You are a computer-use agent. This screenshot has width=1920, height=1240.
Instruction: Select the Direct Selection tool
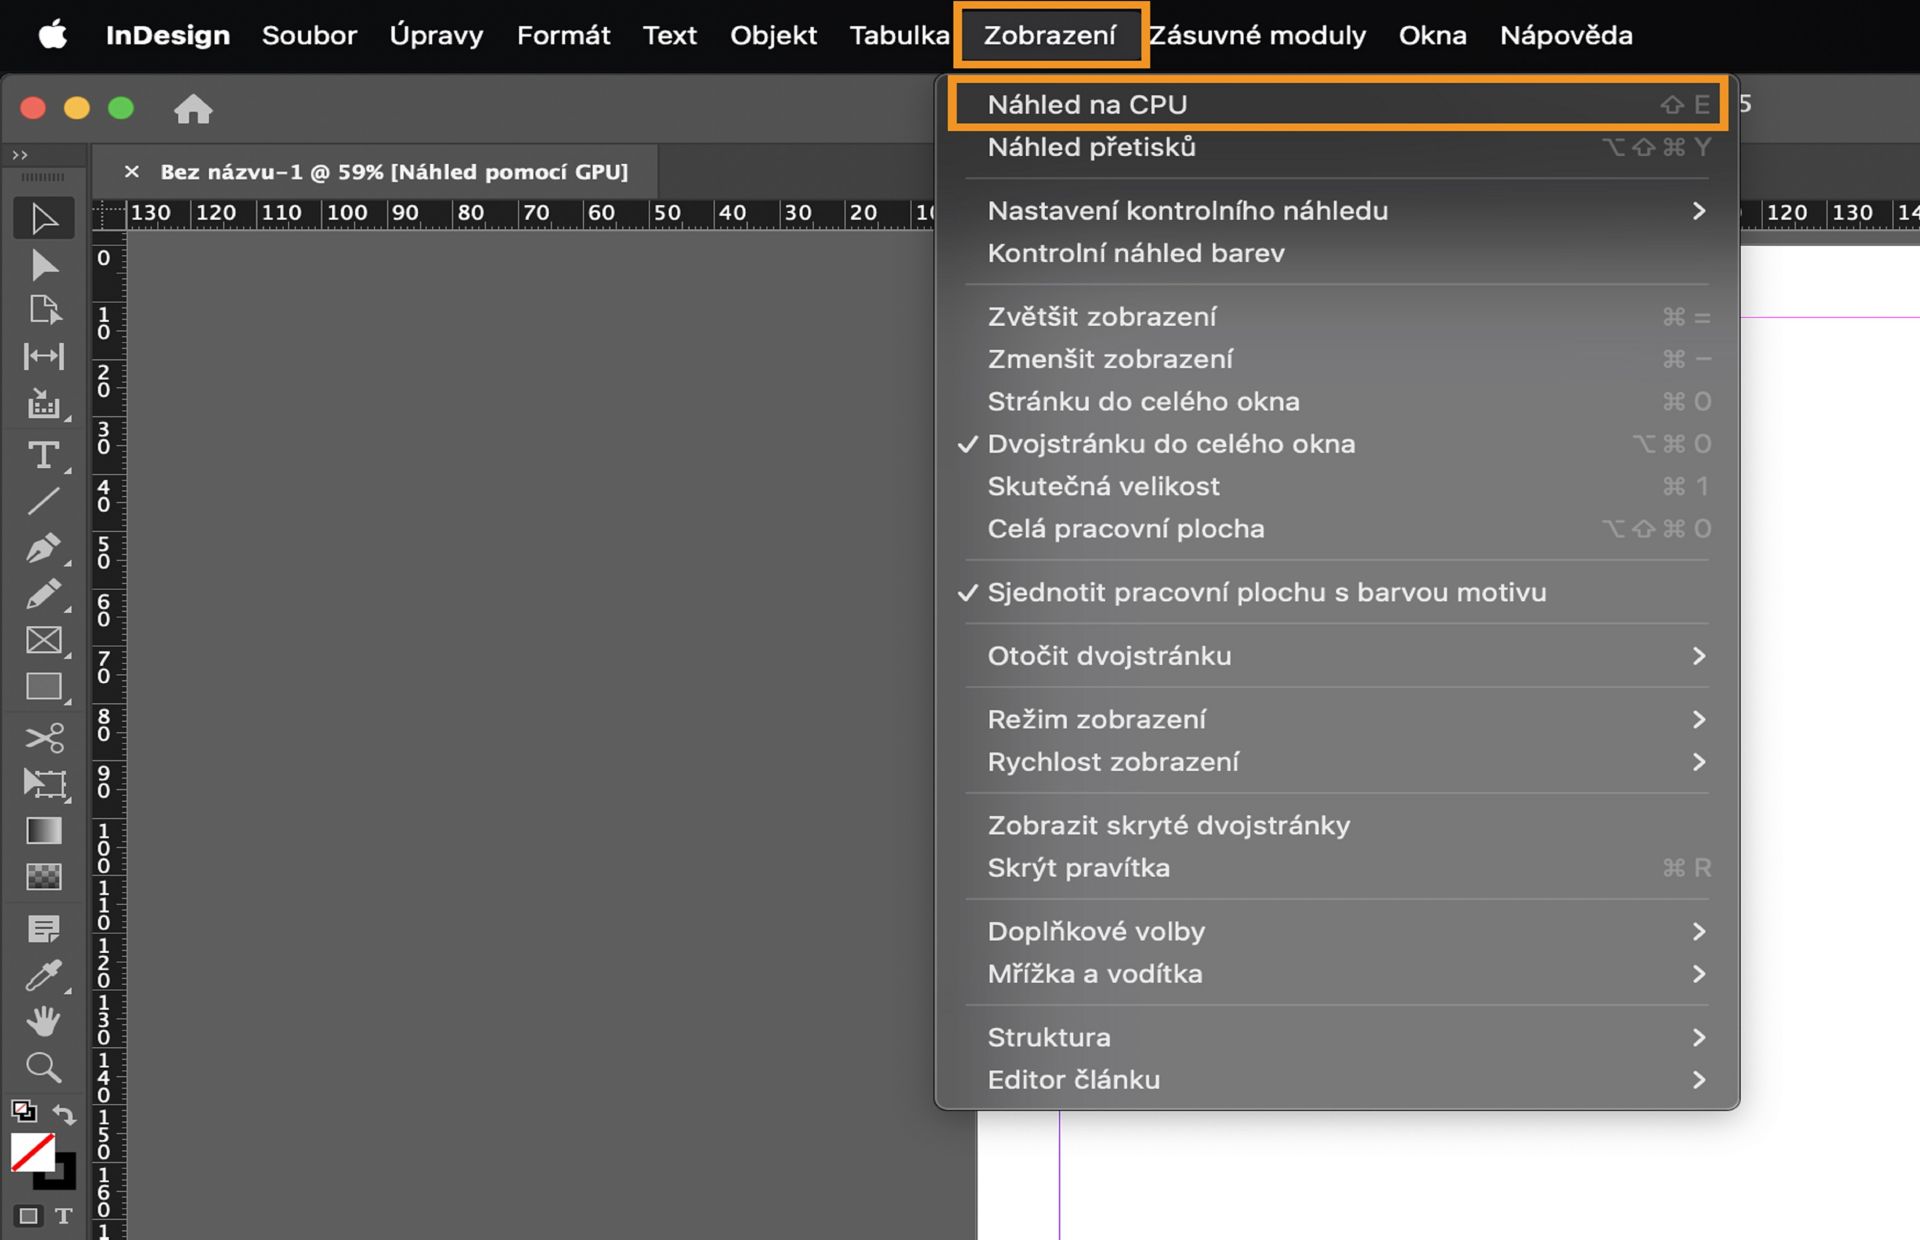(43, 265)
